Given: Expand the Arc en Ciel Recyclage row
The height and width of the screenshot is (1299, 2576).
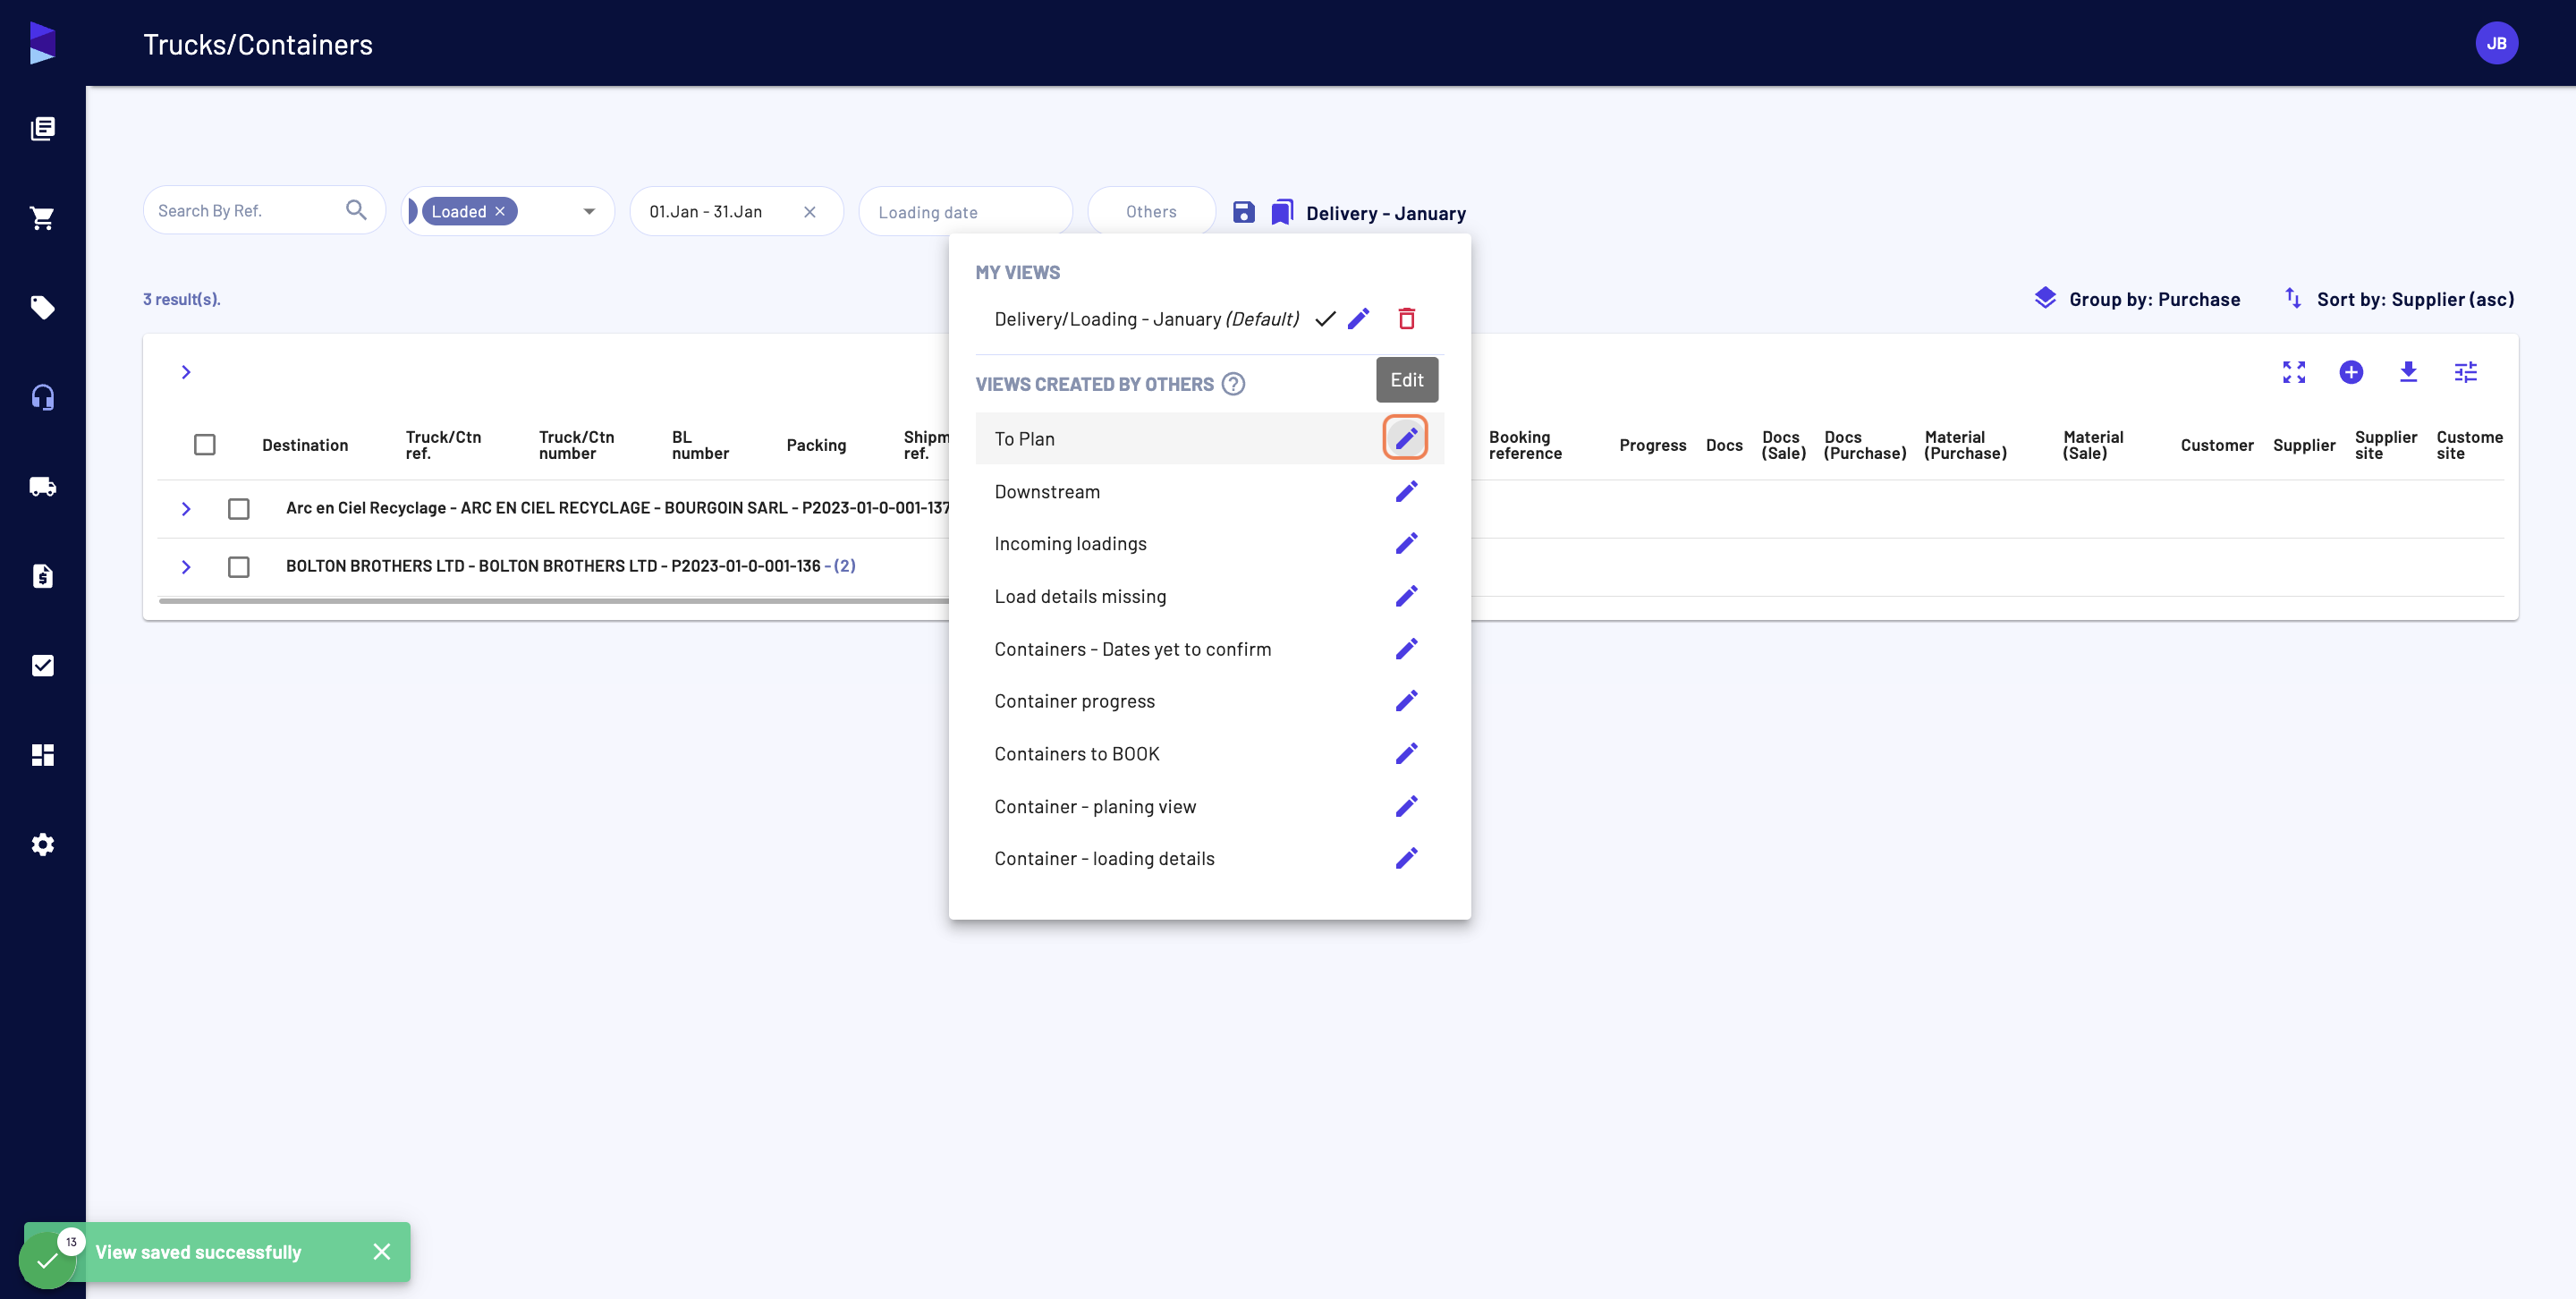Looking at the screenshot, I should [x=186, y=509].
